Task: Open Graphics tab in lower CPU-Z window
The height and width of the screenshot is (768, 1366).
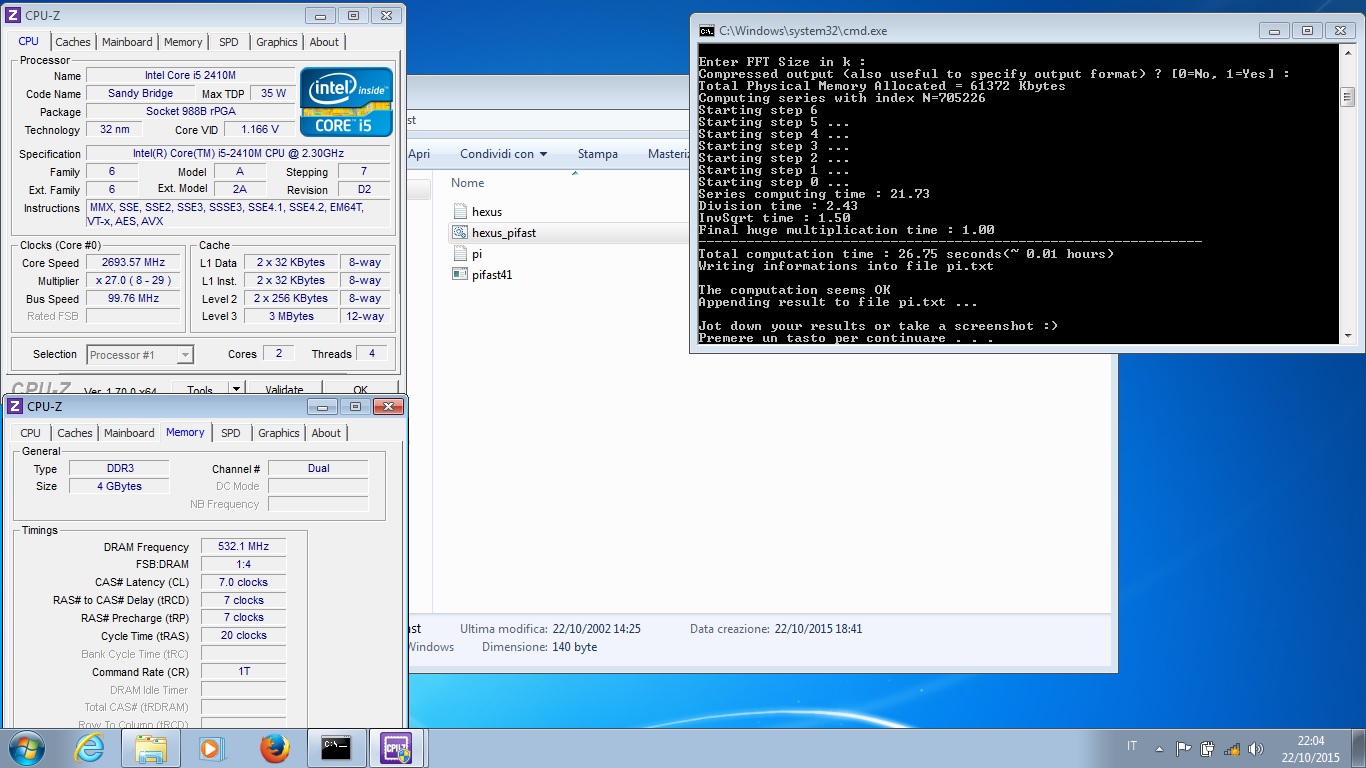Action: coord(279,433)
